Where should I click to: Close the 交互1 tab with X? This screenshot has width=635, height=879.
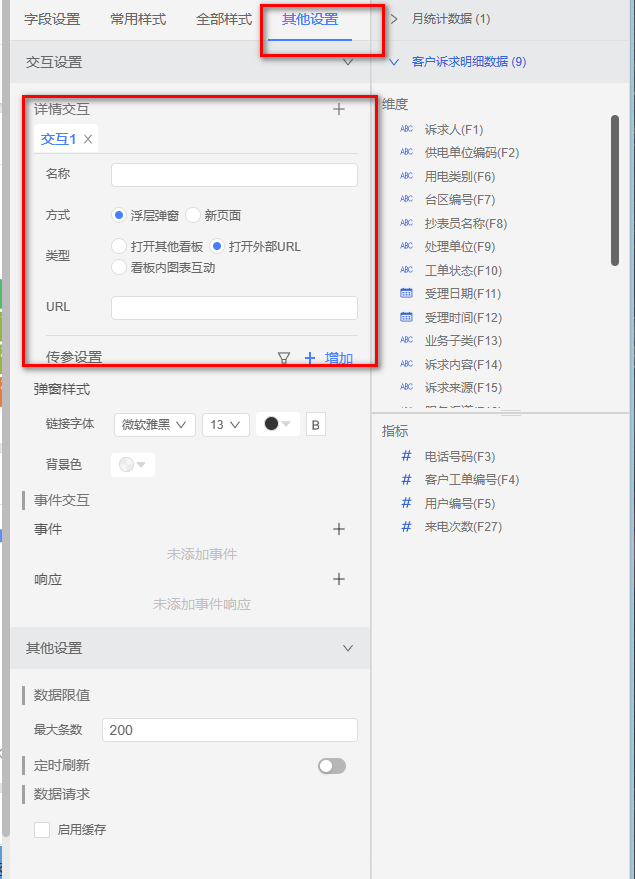[88, 139]
